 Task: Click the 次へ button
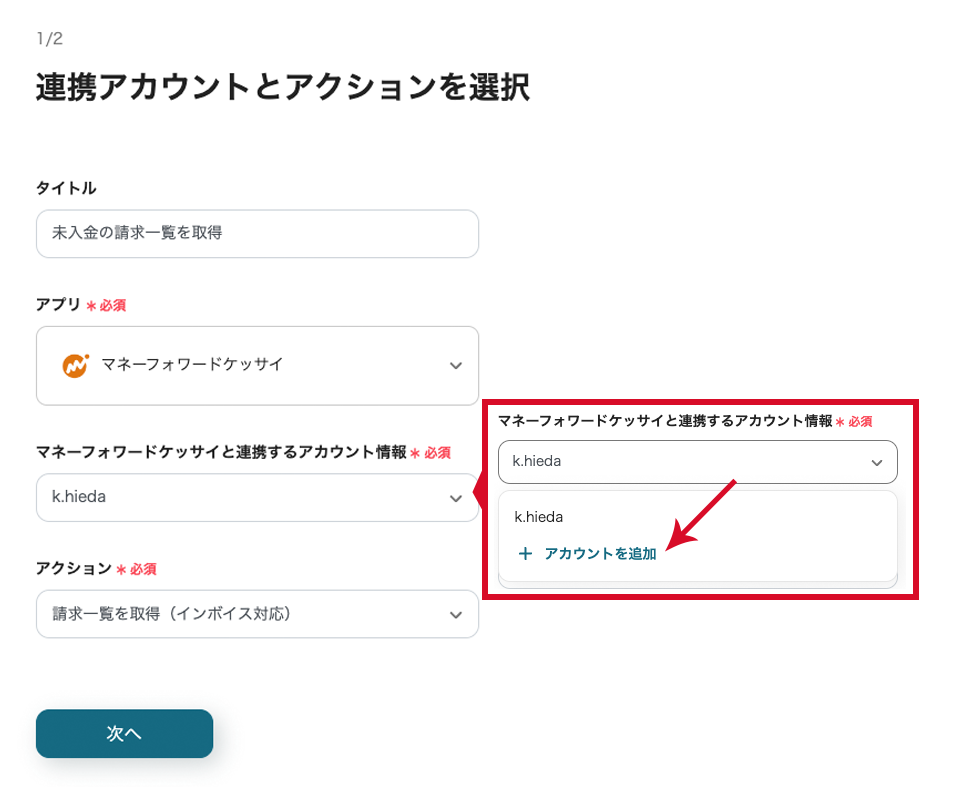pos(124,733)
